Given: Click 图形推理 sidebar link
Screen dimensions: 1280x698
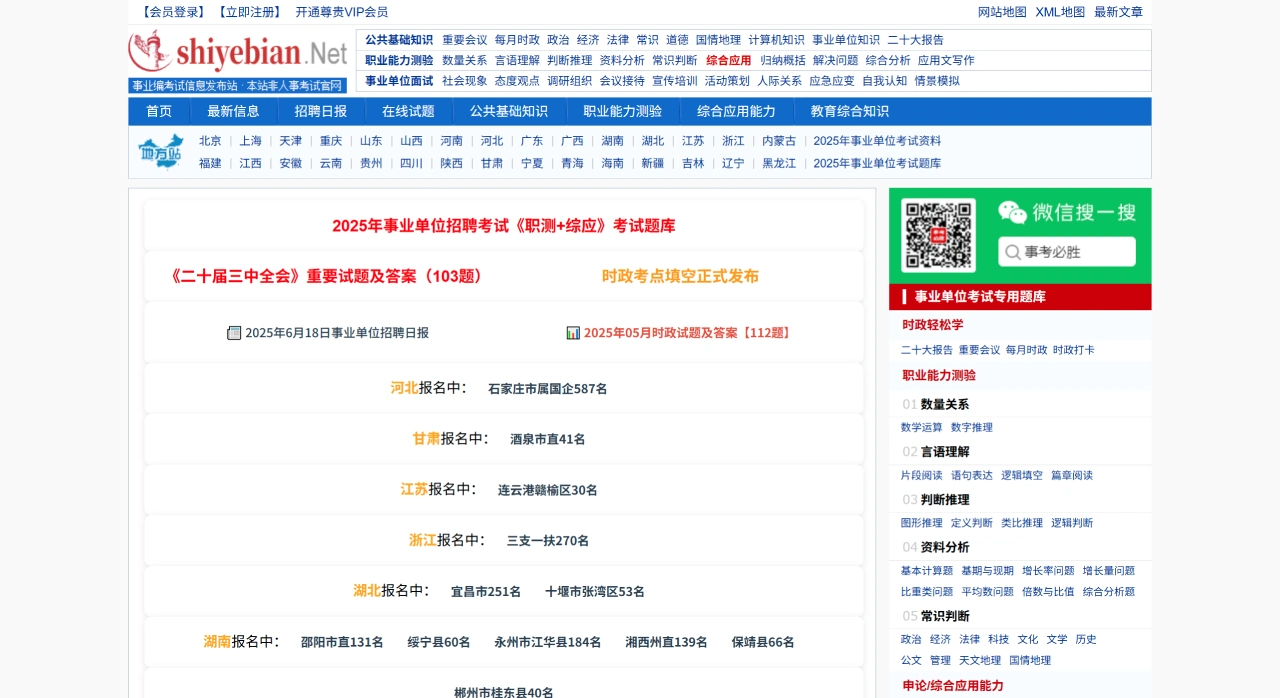Looking at the screenshot, I should pyautogui.click(x=921, y=523).
